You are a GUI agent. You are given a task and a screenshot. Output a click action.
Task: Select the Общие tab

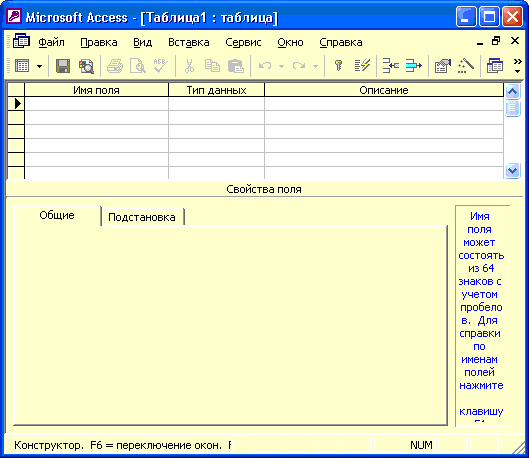(x=57, y=215)
